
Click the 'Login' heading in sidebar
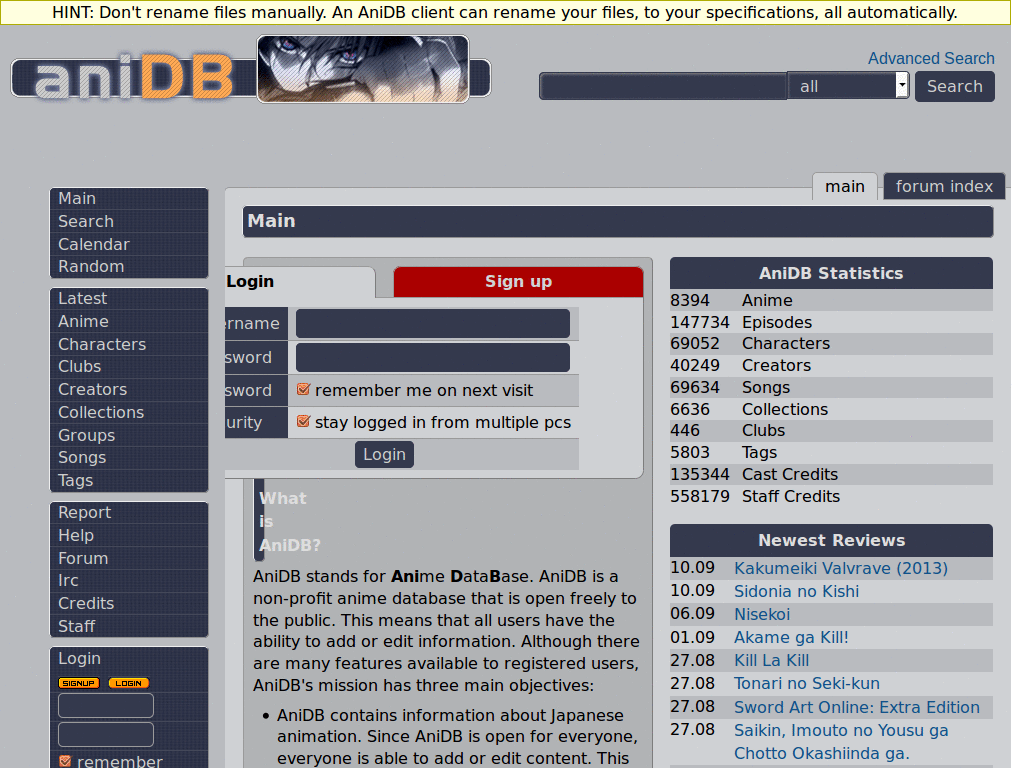coord(79,658)
